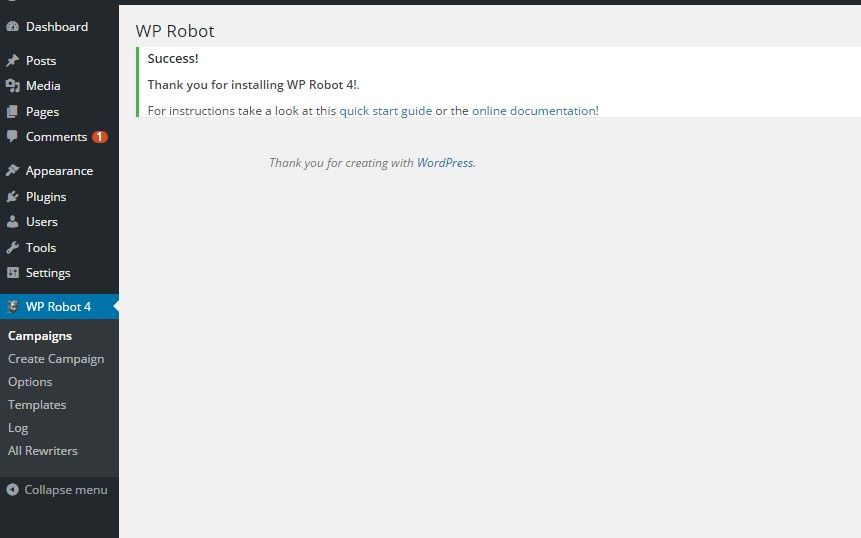Follow the quick start guide link

coord(385,111)
